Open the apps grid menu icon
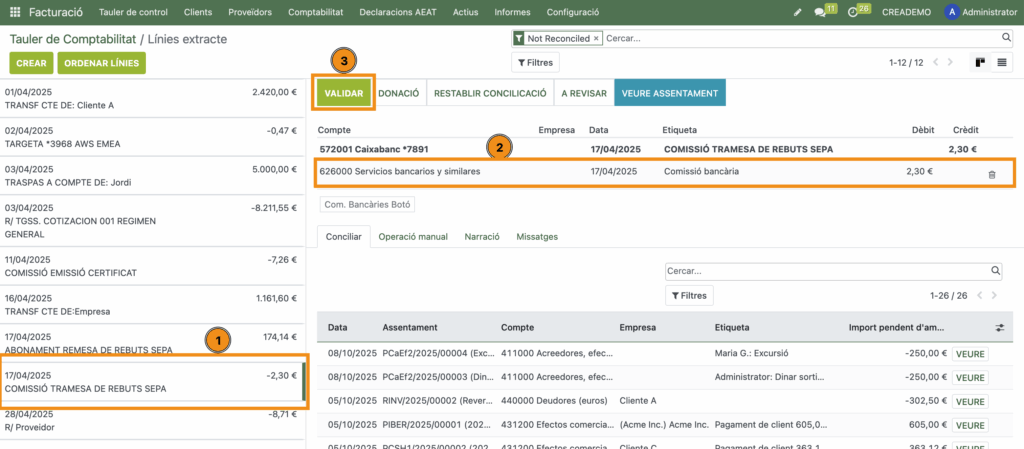The width and height of the screenshot is (1024, 449). pyautogui.click(x=15, y=12)
